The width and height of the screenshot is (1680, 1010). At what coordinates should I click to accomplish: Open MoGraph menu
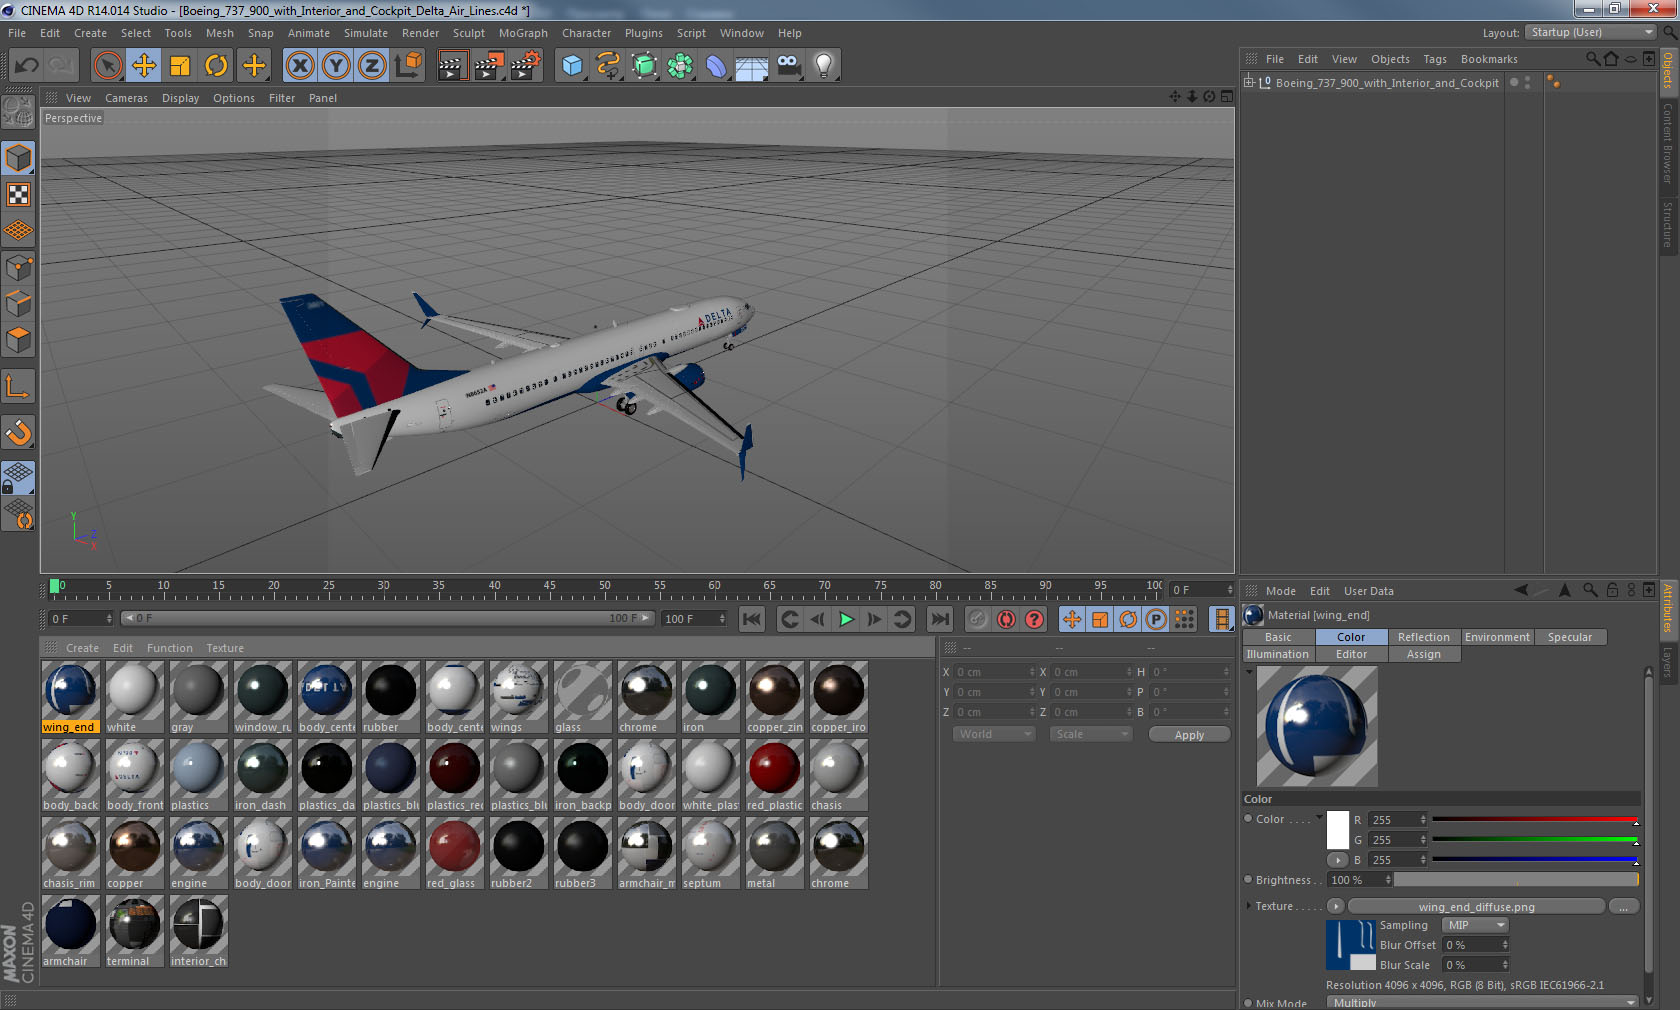[523, 33]
